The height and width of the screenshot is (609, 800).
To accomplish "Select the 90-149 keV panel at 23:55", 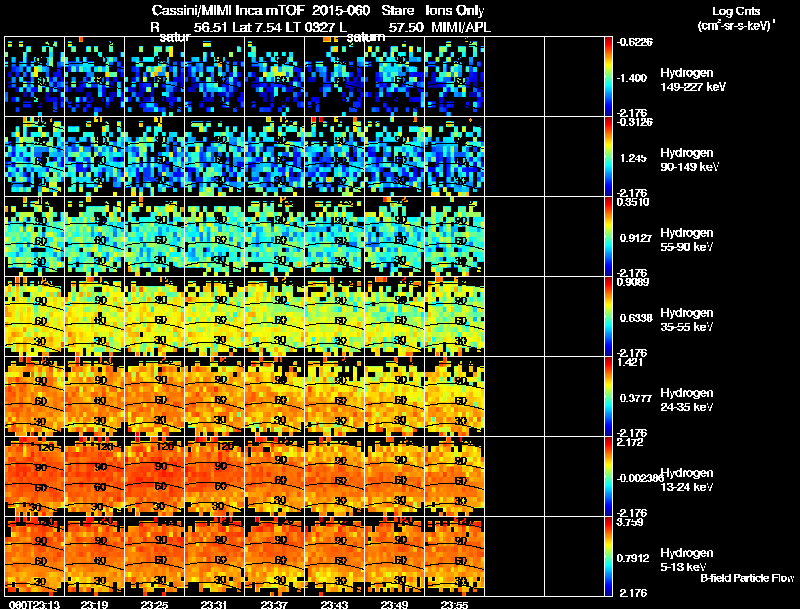I will 455,157.
